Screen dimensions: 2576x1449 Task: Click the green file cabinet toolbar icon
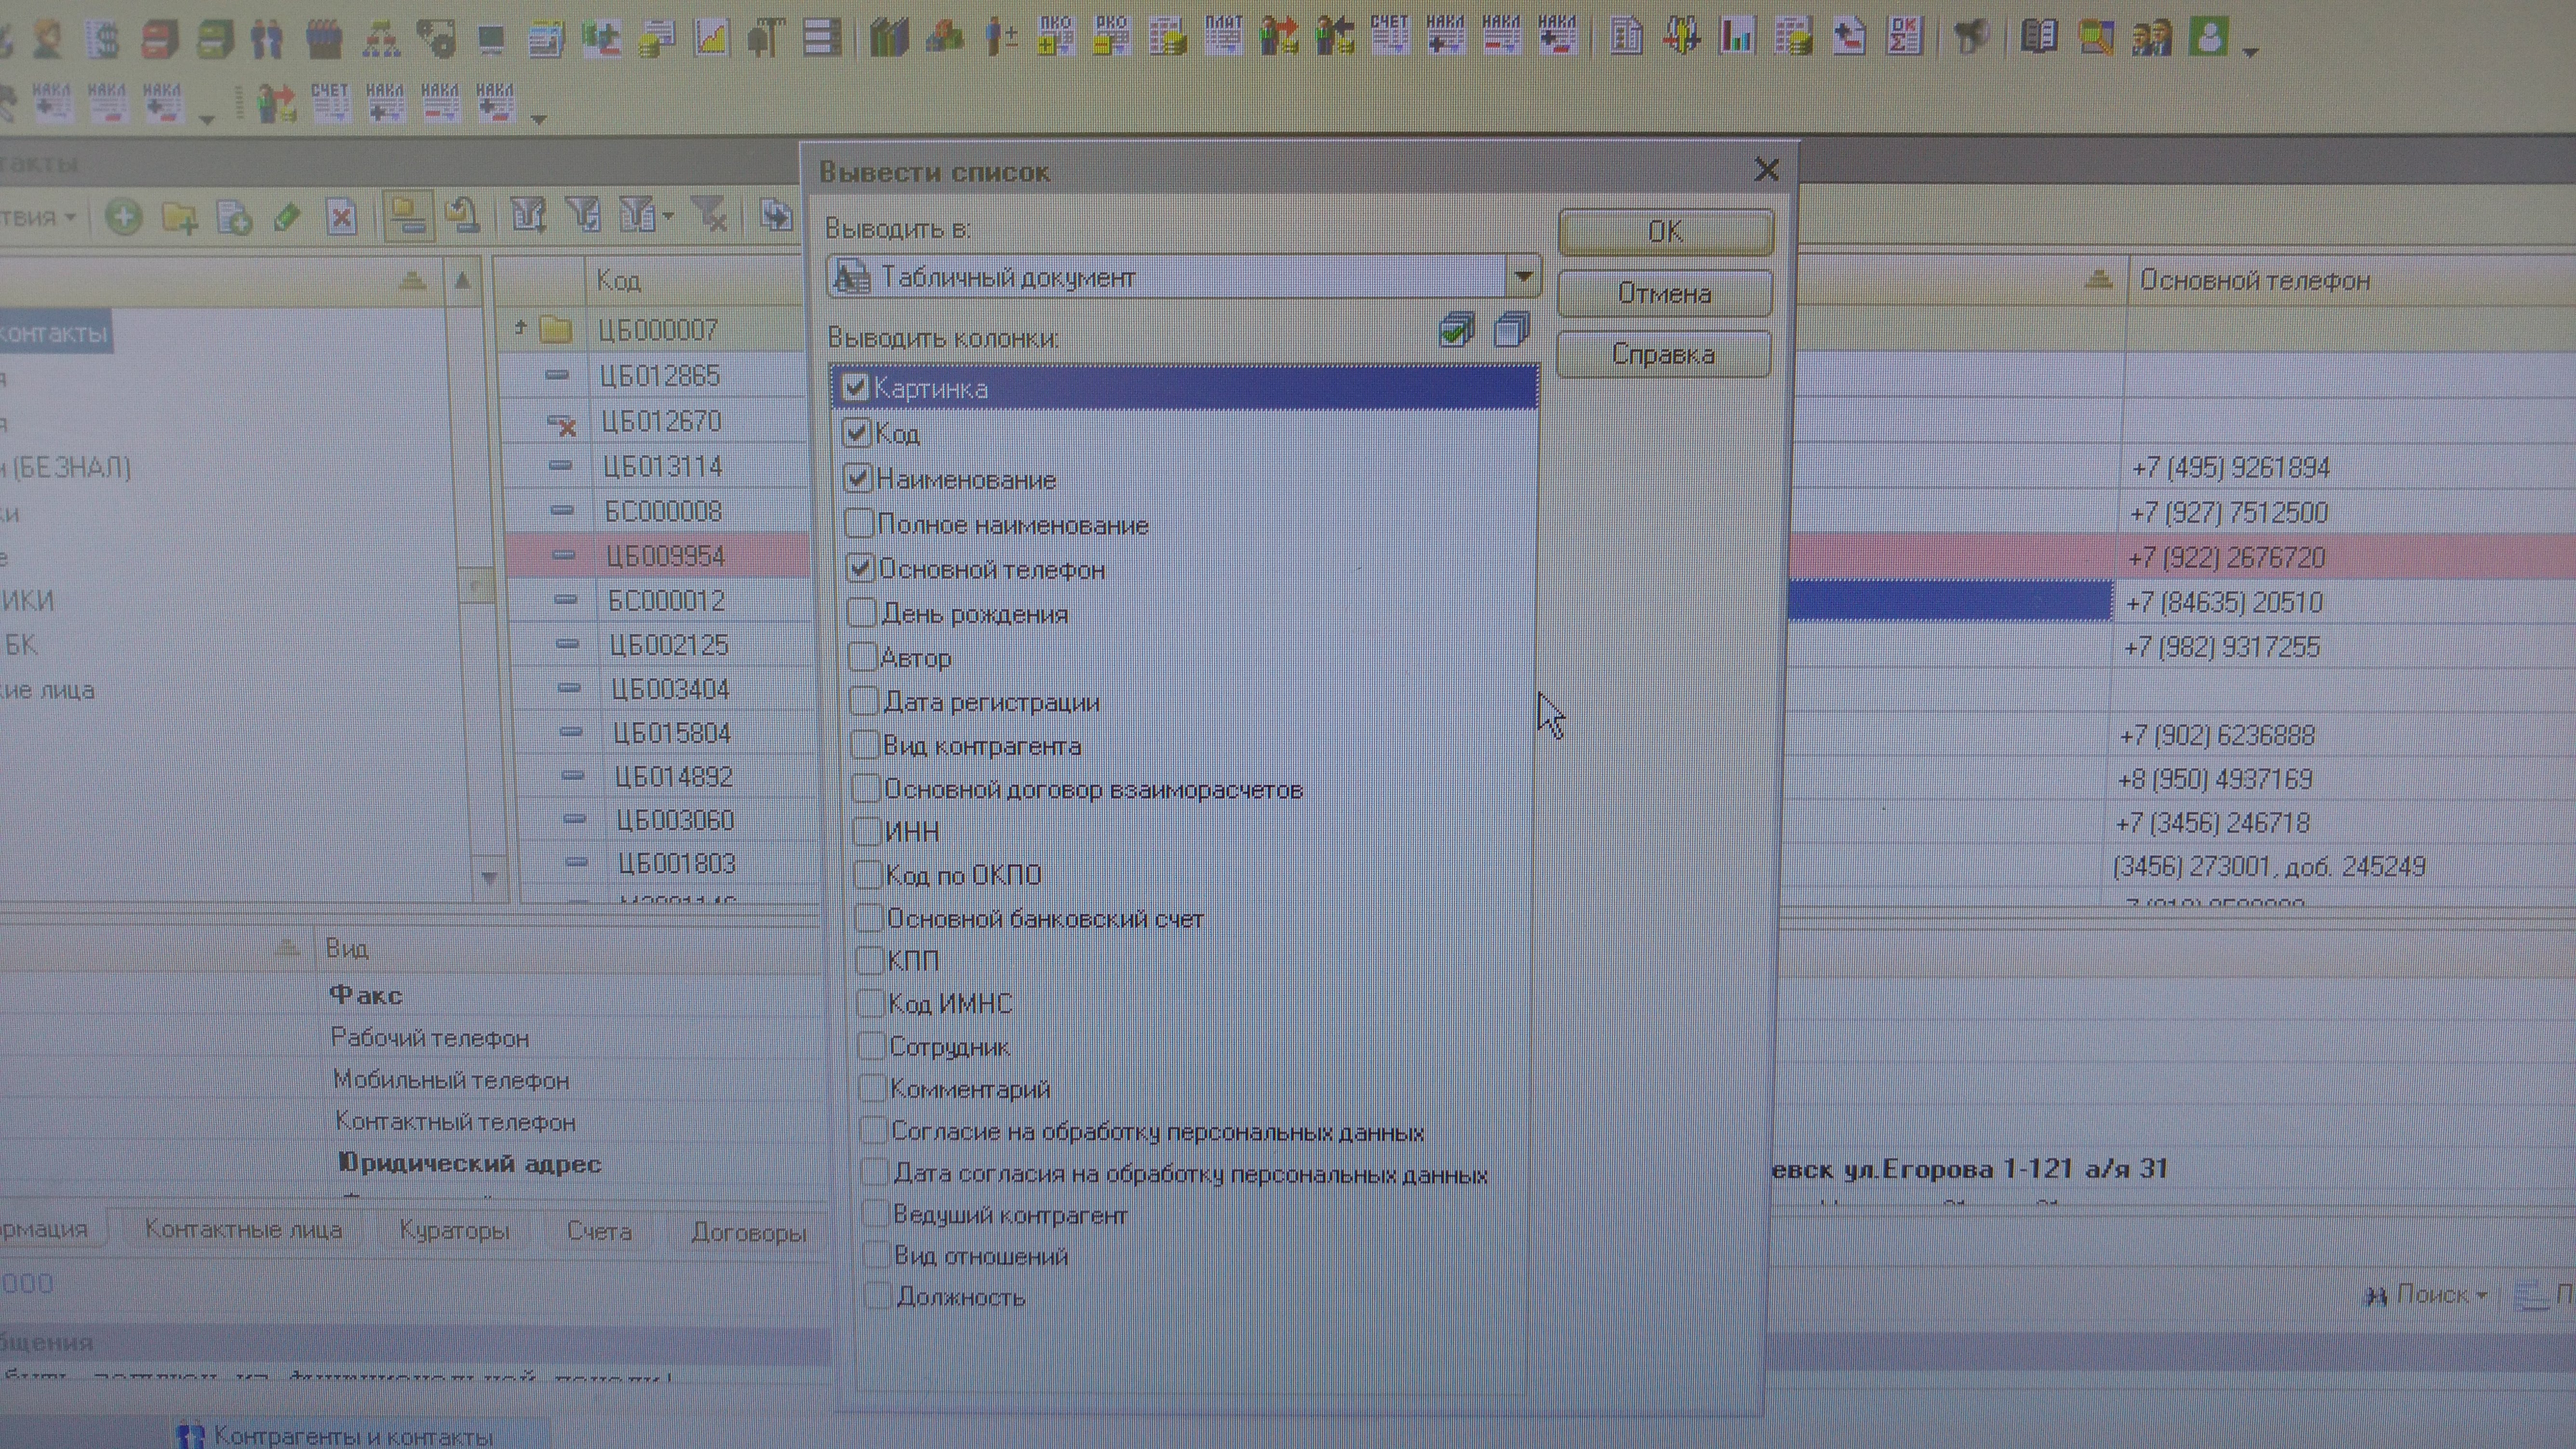coord(214,40)
